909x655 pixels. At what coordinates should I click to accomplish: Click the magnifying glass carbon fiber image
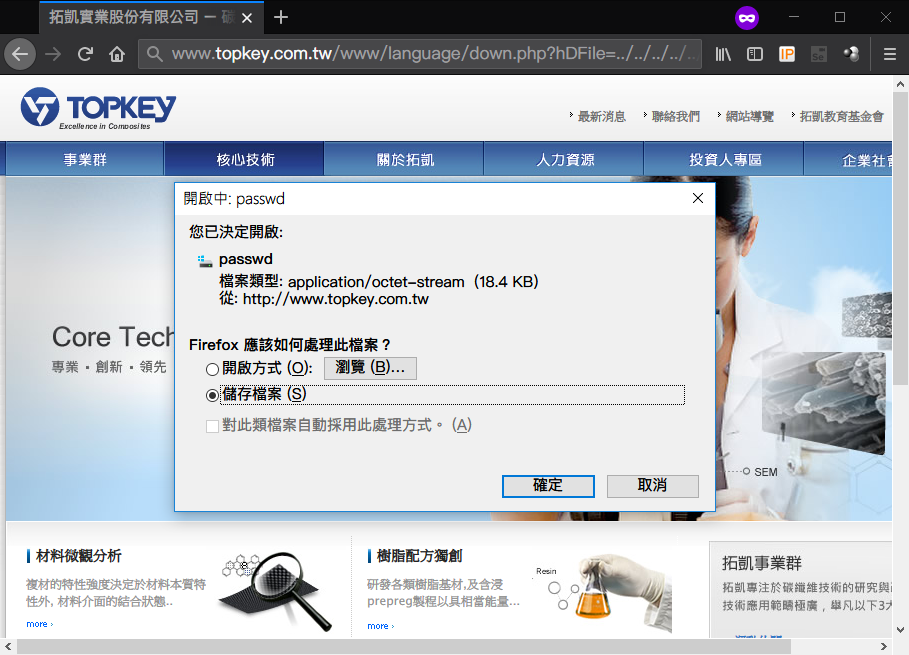[x=275, y=590]
